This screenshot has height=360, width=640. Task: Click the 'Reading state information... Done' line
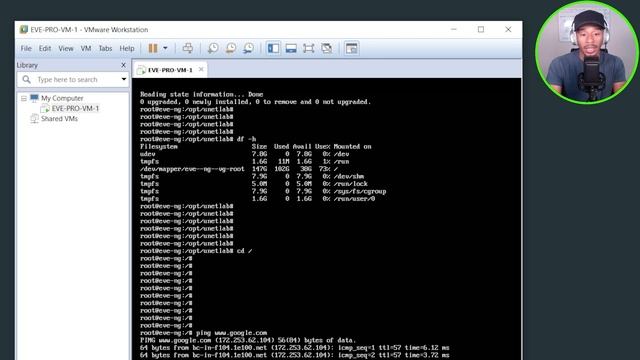click(202, 94)
